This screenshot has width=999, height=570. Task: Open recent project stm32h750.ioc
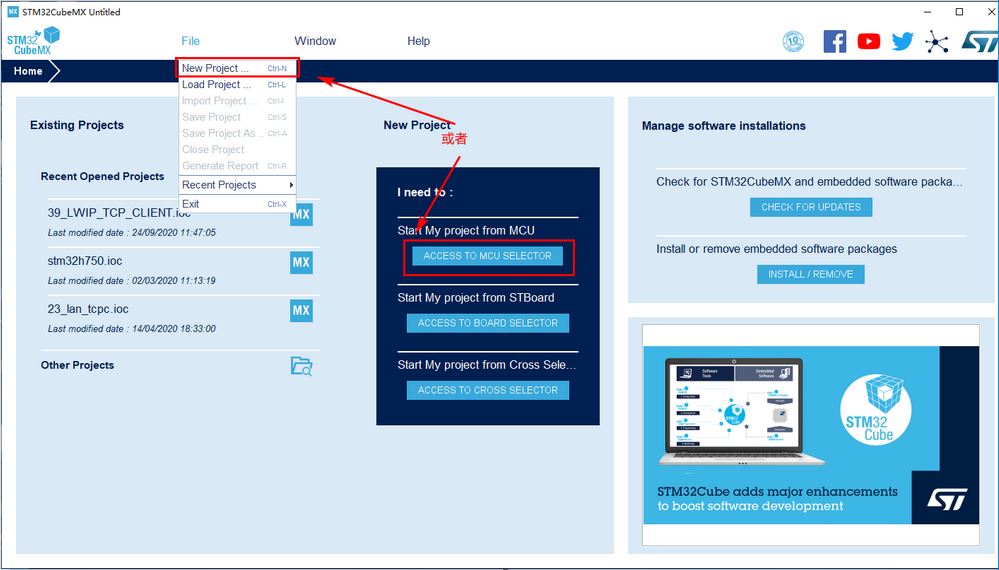(x=85, y=261)
